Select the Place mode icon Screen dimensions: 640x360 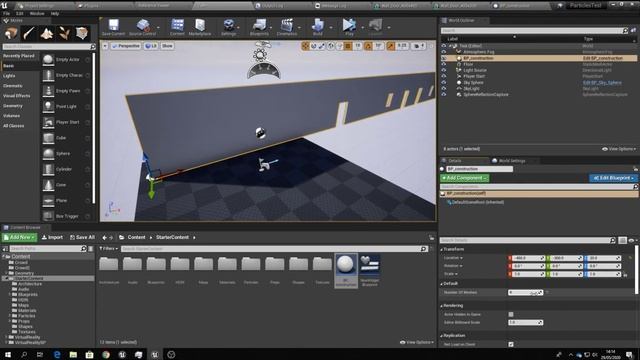pos(11,33)
